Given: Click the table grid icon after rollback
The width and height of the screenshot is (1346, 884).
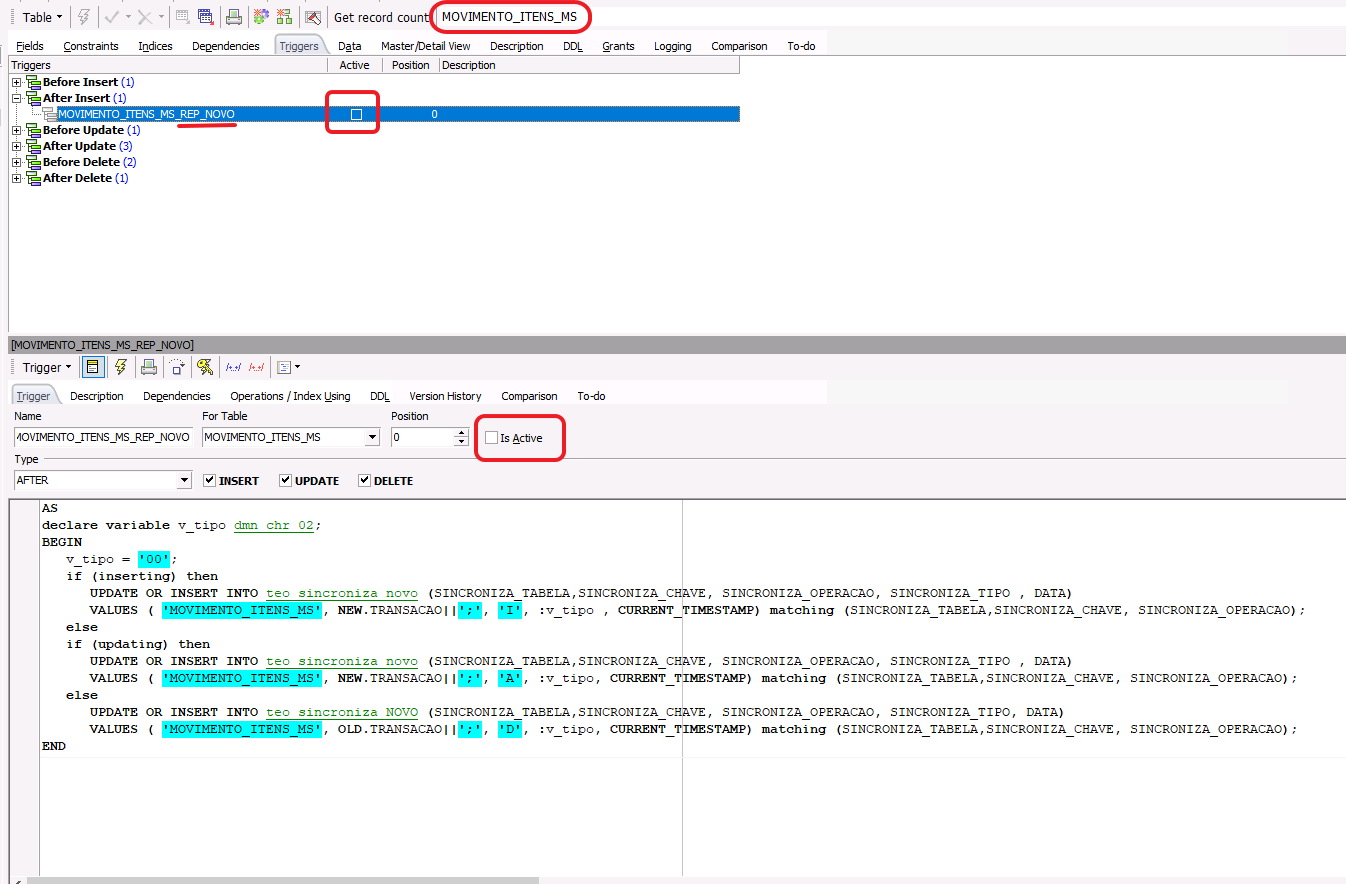Looking at the screenshot, I should [x=182, y=17].
